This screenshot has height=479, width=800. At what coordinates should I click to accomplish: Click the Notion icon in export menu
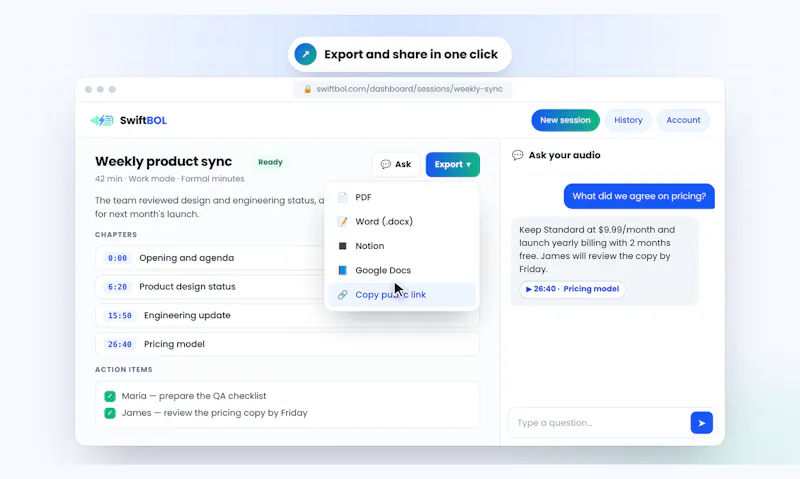coord(342,246)
